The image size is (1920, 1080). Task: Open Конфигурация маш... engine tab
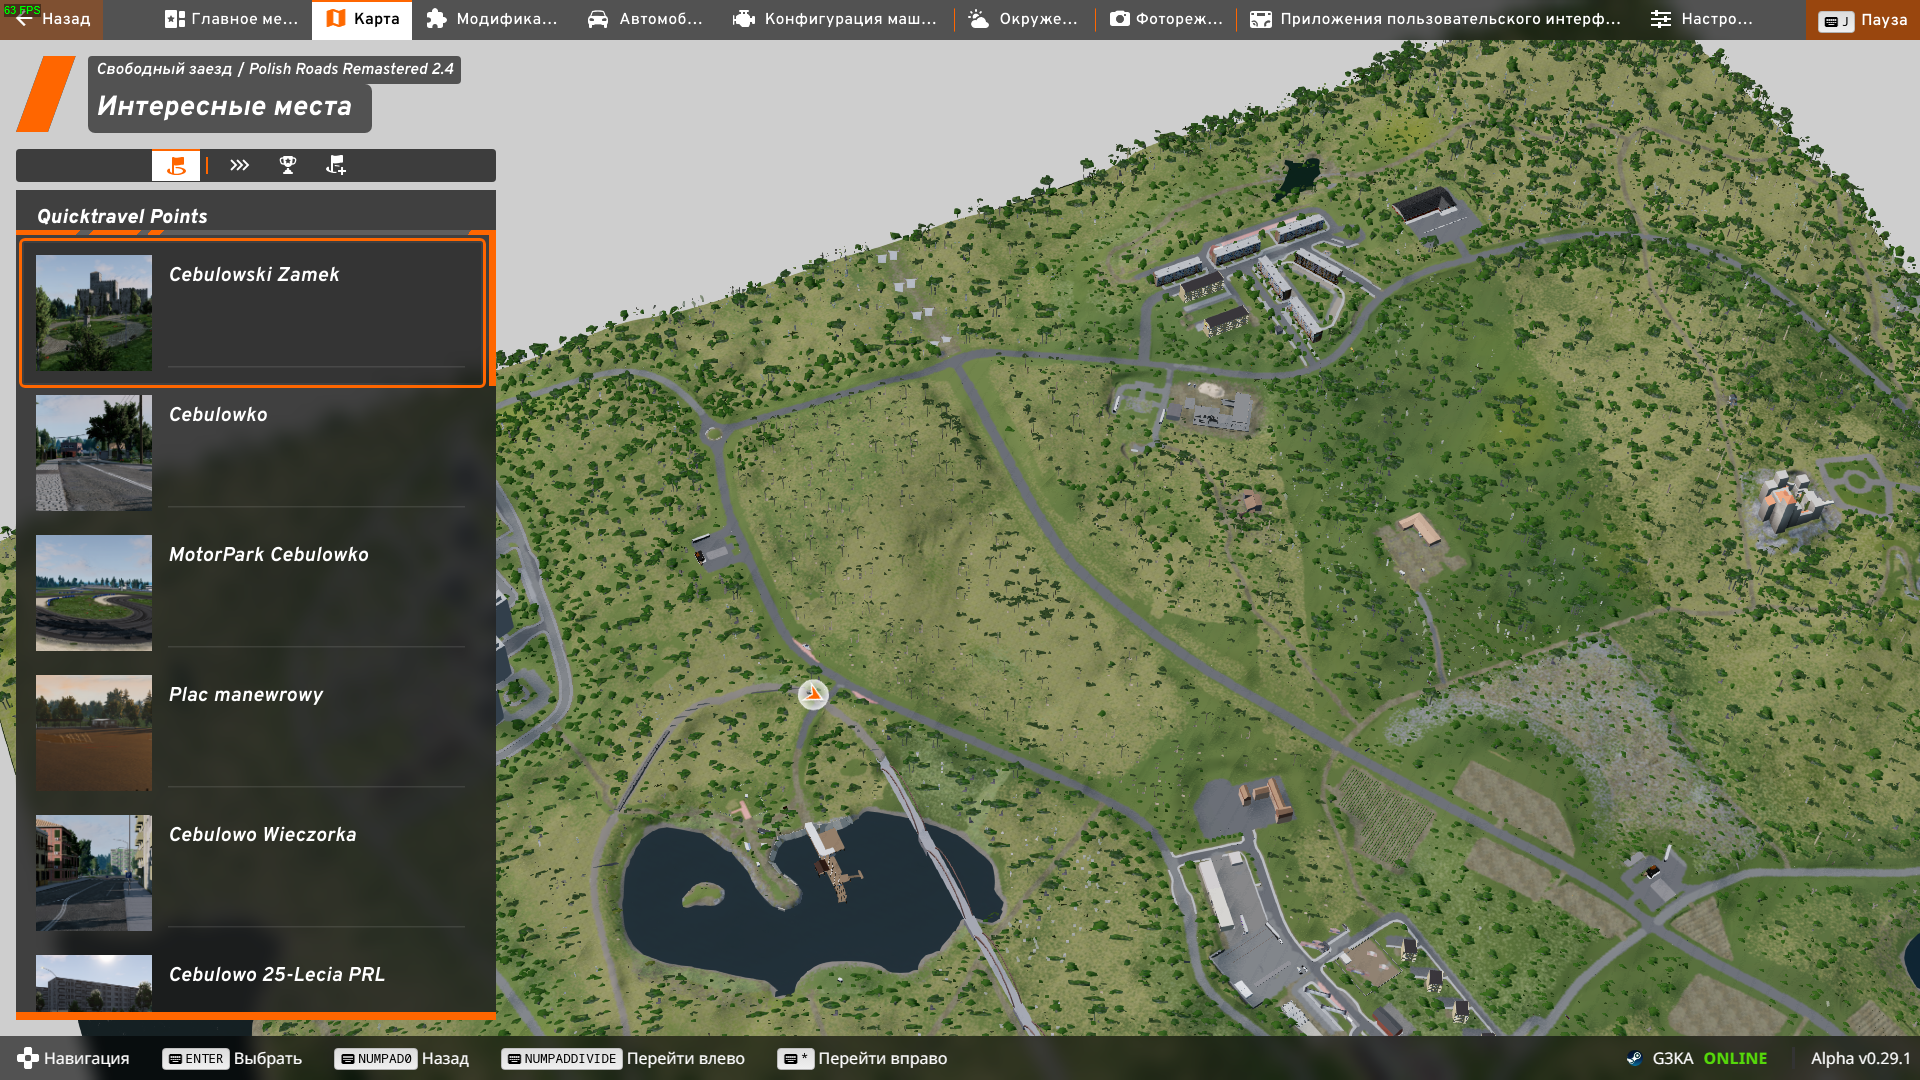[x=835, y=19]
